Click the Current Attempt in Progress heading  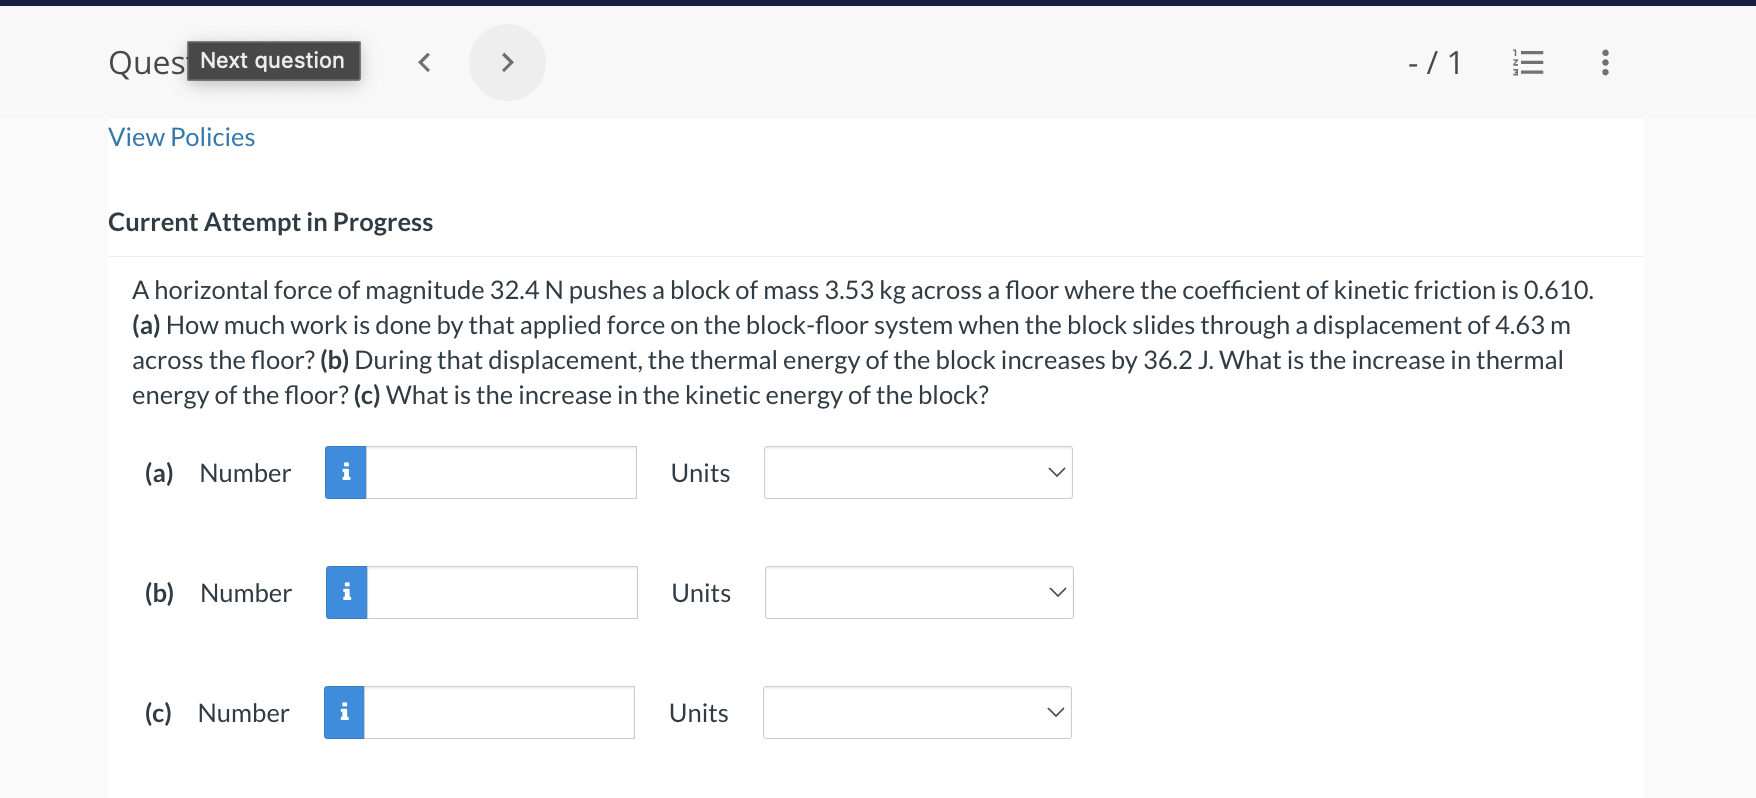pos(270,222)
